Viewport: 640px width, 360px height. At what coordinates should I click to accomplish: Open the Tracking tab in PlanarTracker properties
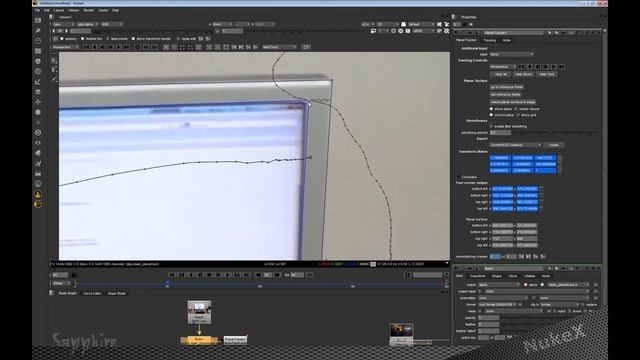[x=489, y=40]
